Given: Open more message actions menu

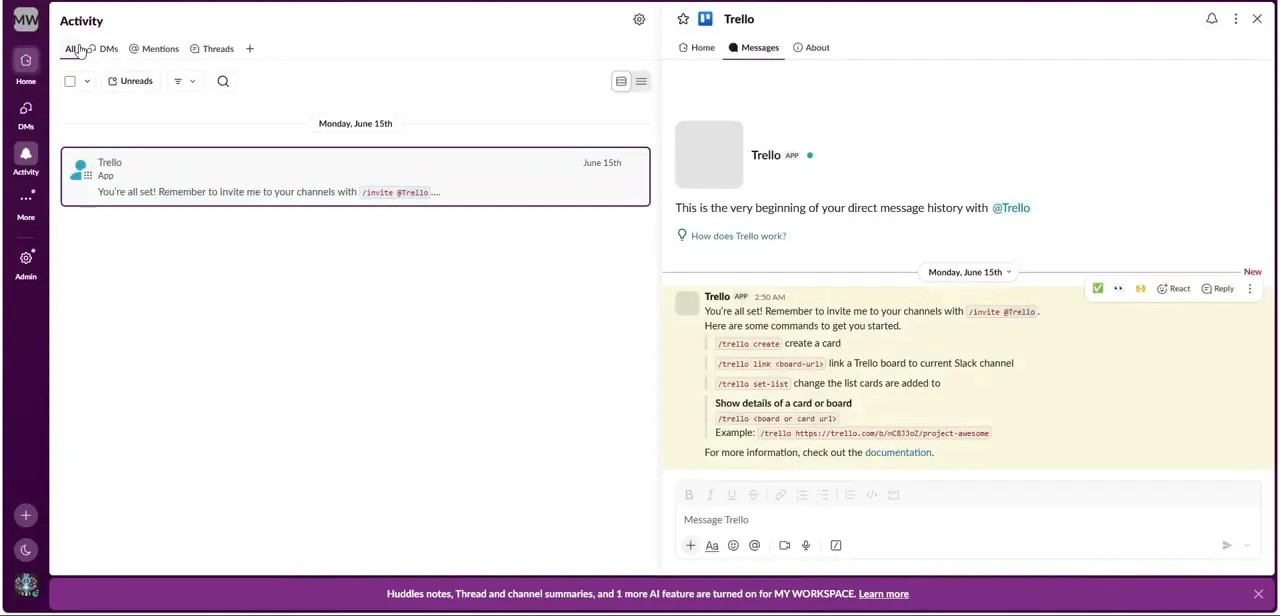Looking at the screenshot, I should pos(1250,289).
